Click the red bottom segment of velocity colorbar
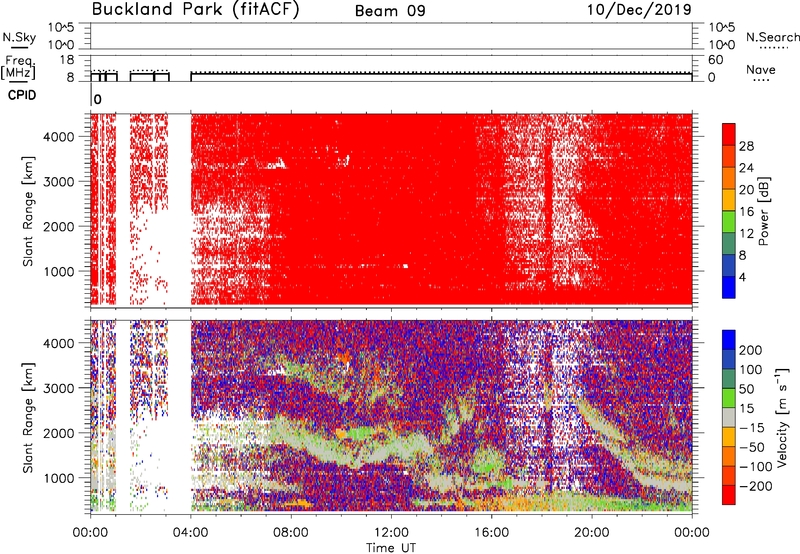 [729, 495]
